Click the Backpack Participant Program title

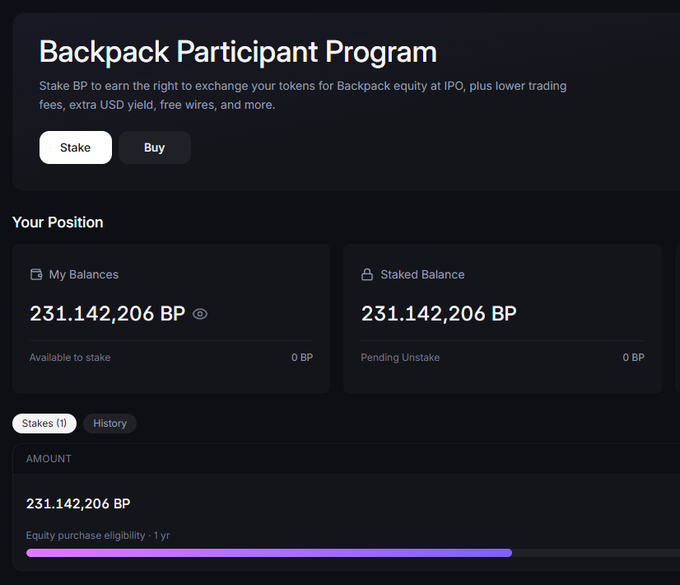(238, 52)
